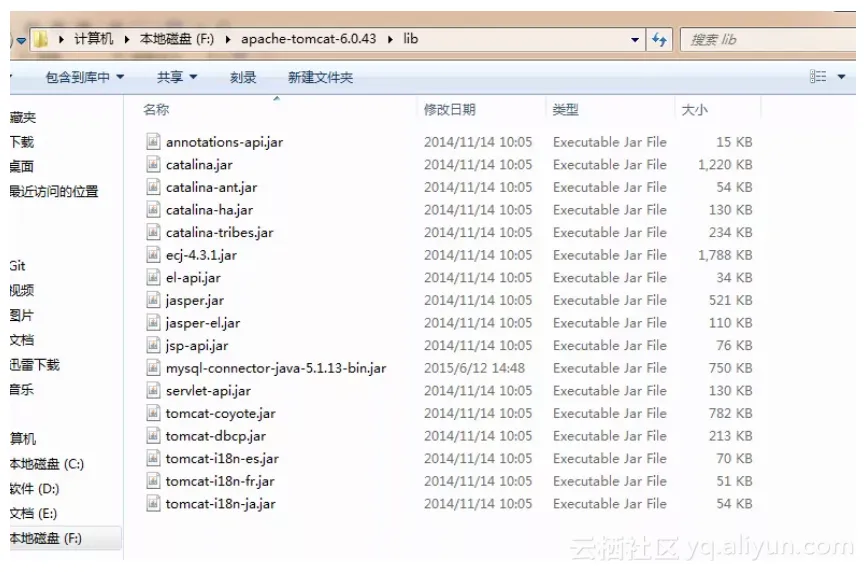
Task: Open 软件 (D:) in the sidebar
Action: click(x=35, y=489)
